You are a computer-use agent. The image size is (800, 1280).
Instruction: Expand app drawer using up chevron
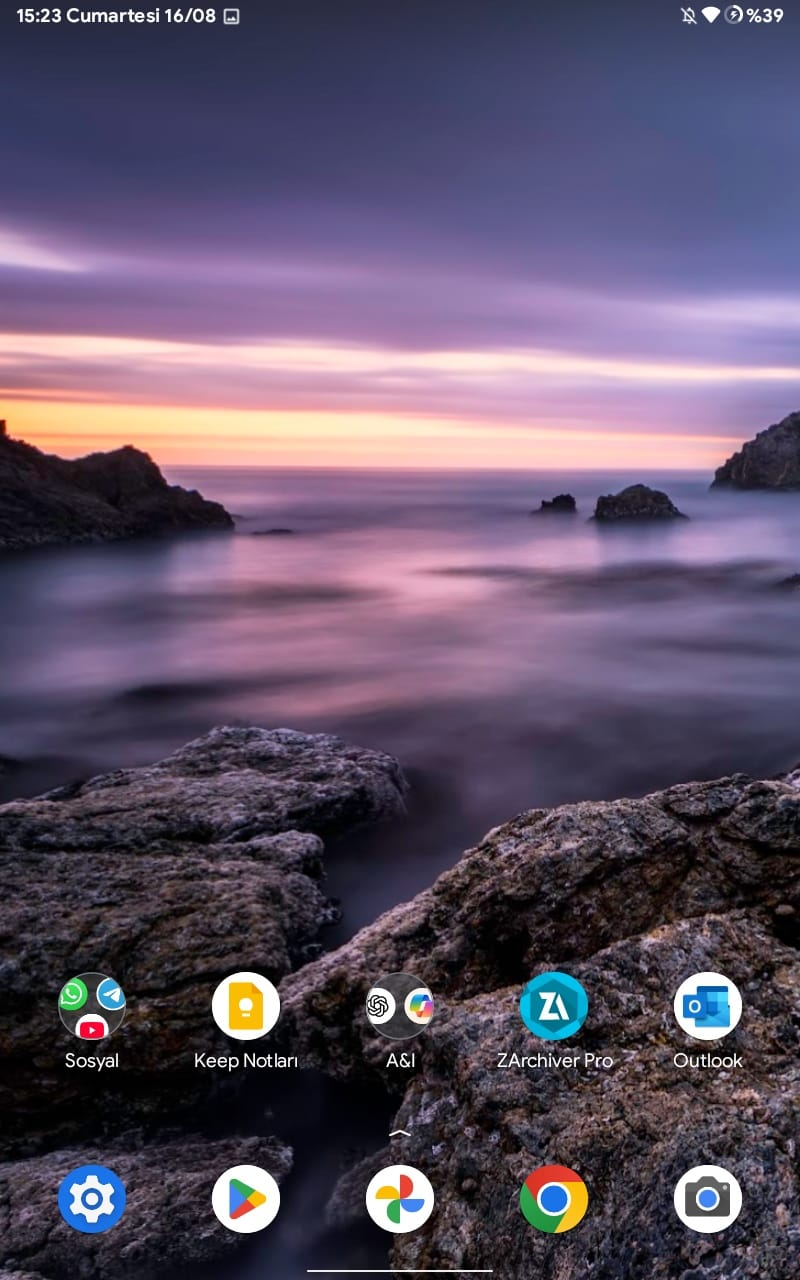[400, 1133]
